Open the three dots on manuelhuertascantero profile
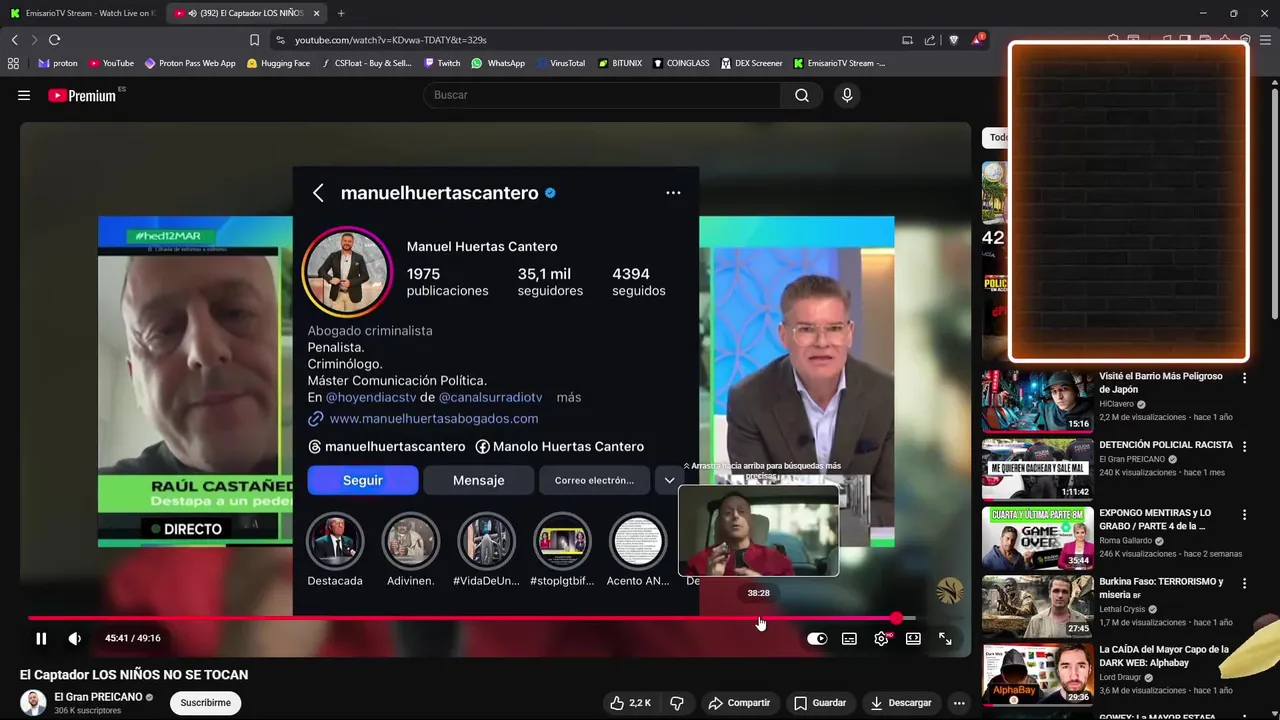This screenshot has height=720, width=1280. point(673,193)
